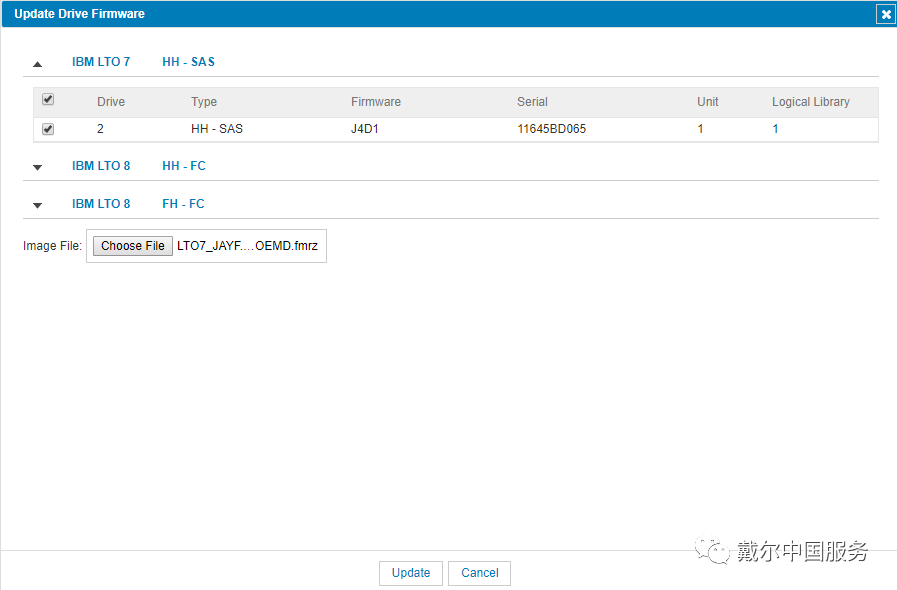Image resolution: width=897 pixels, height=590 pixels.
Task: Click the Serial column header
Action: tap(533, 102)
